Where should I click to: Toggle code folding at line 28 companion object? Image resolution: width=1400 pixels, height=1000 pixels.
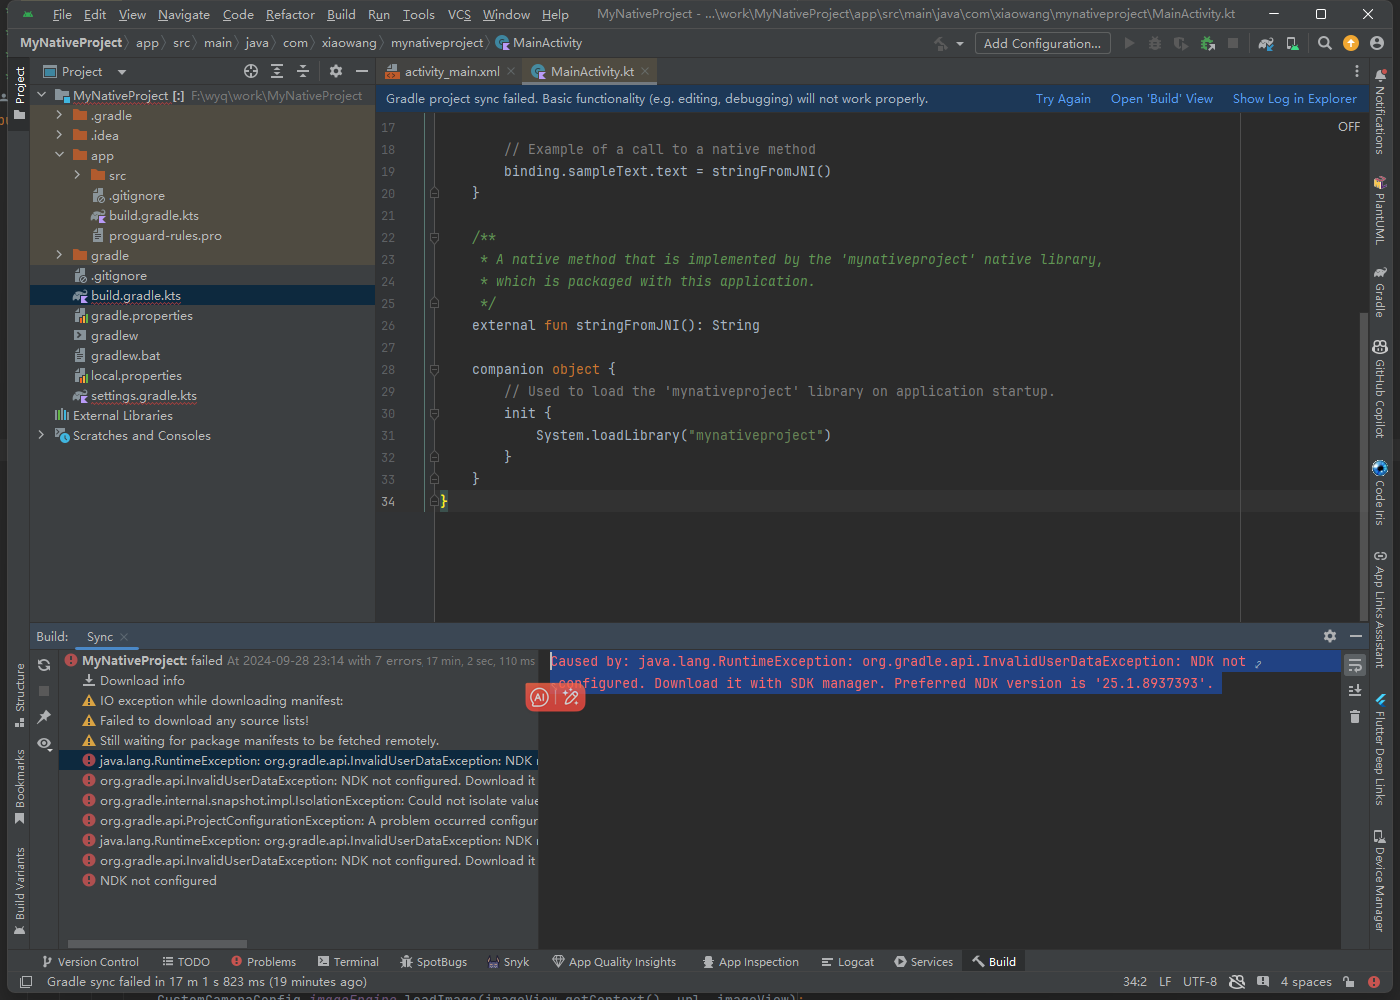(x=435, y=369)
